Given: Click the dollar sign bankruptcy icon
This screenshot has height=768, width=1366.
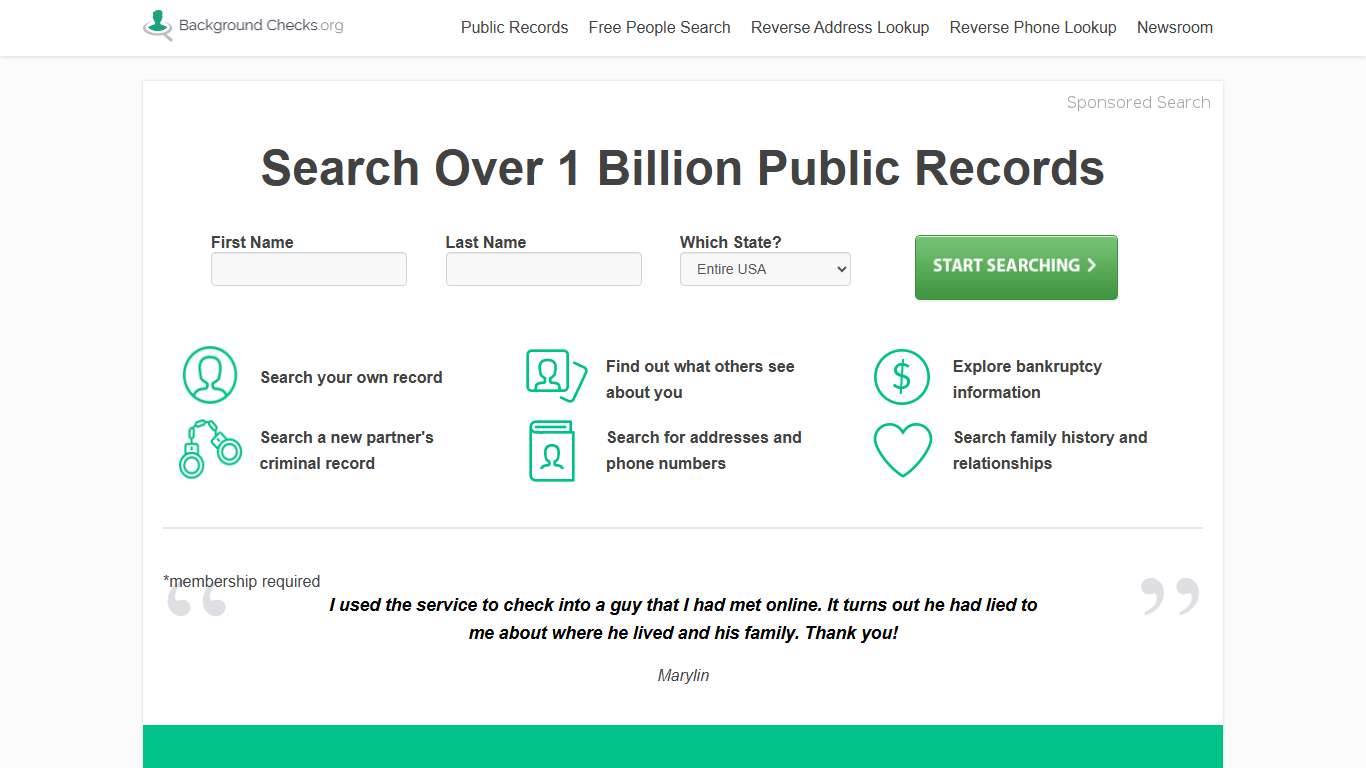Looking at the screenshot, I should tap(902, 377).
